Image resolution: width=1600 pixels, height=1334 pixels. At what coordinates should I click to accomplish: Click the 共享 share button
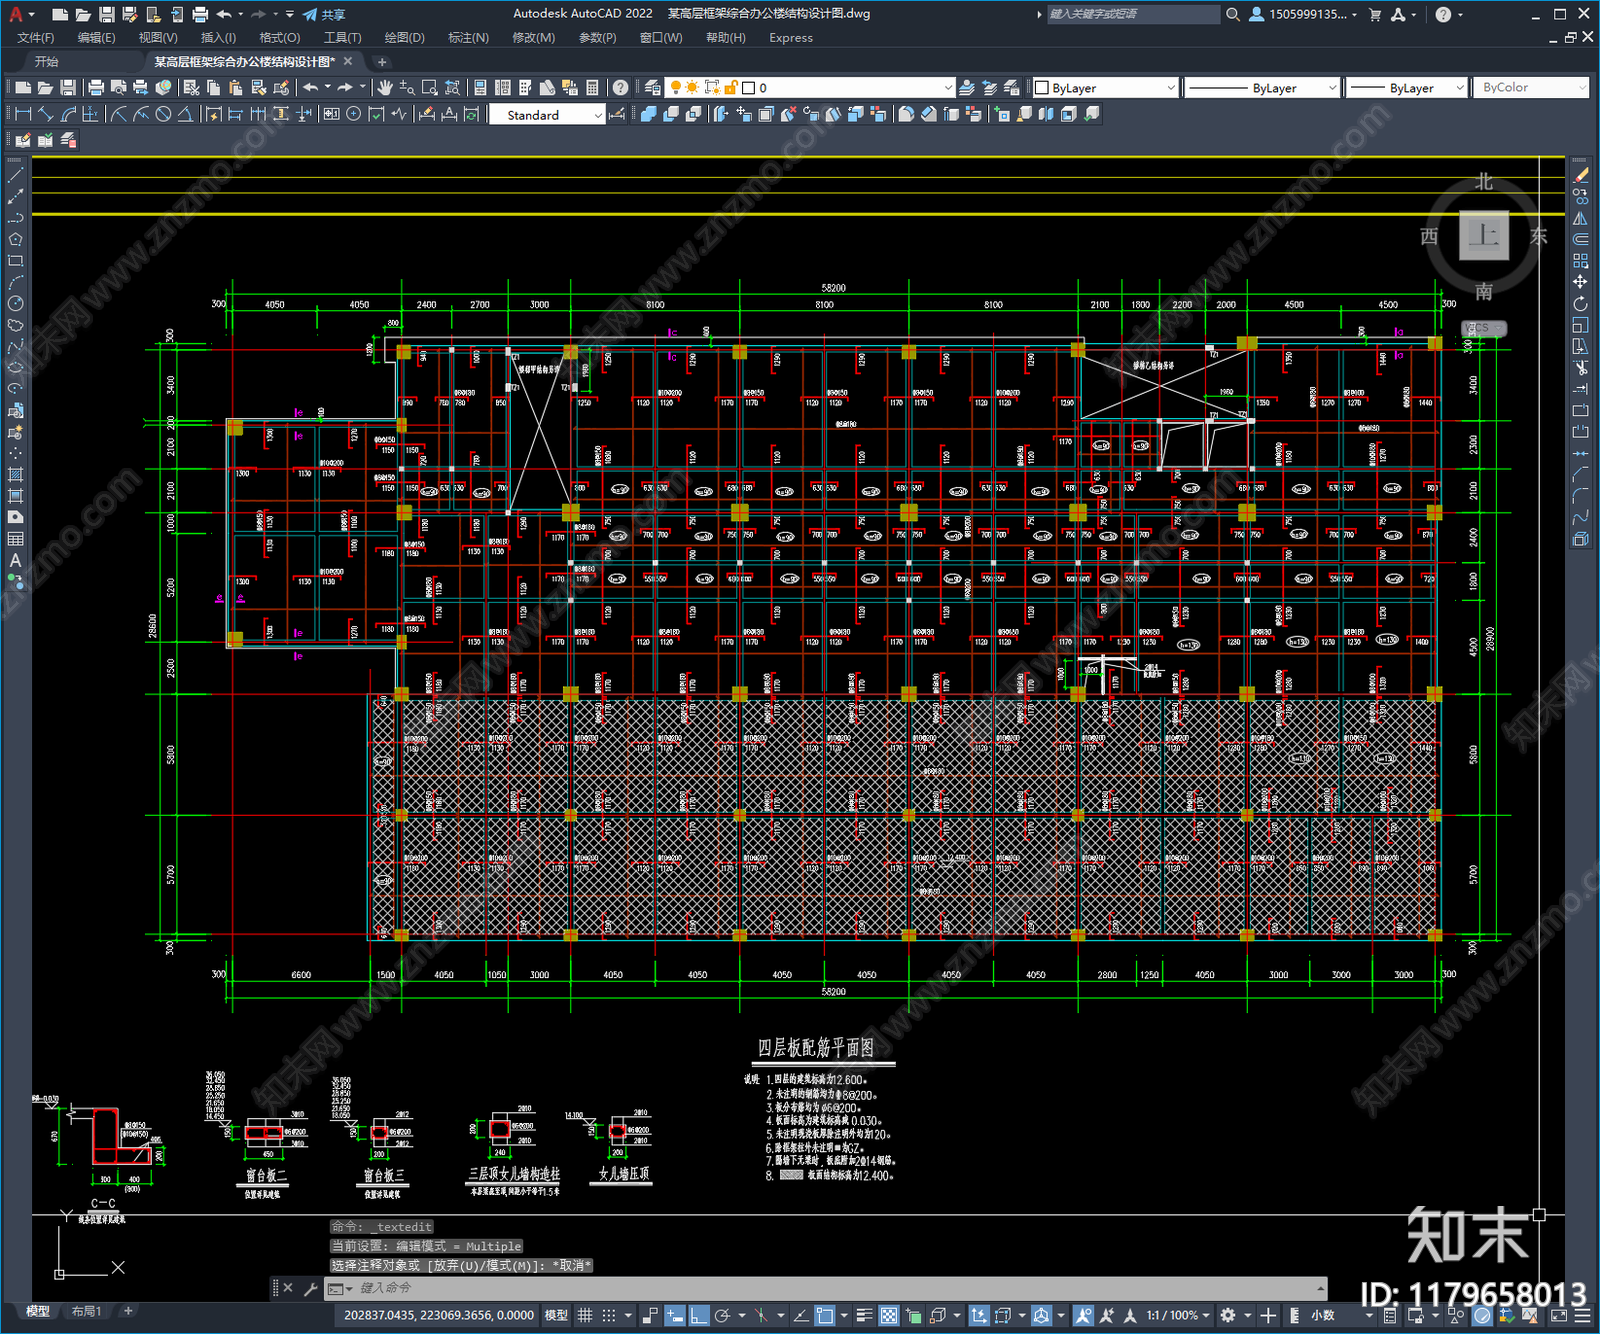tap(325, 14)
